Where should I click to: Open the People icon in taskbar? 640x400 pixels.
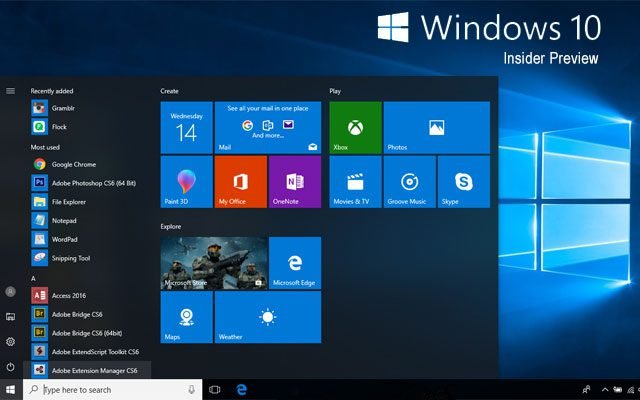point(586,390)
